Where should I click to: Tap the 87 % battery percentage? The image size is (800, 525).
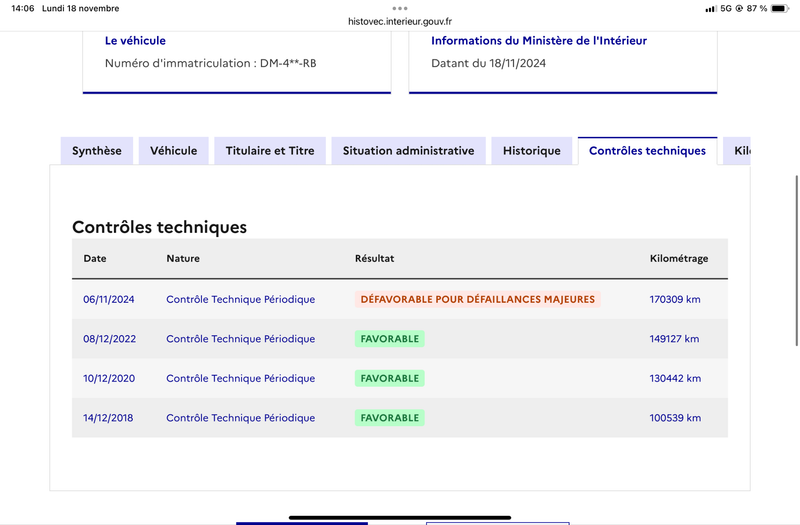757,8
